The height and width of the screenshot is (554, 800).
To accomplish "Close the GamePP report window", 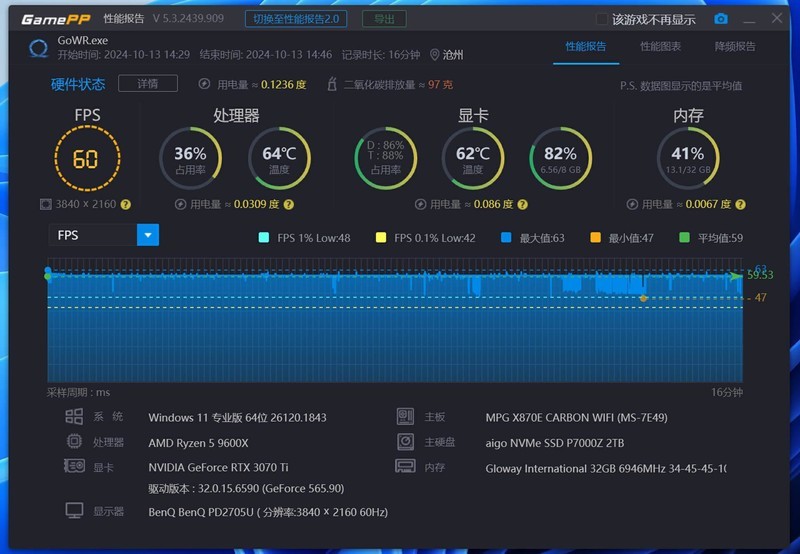I will point(777,18).
